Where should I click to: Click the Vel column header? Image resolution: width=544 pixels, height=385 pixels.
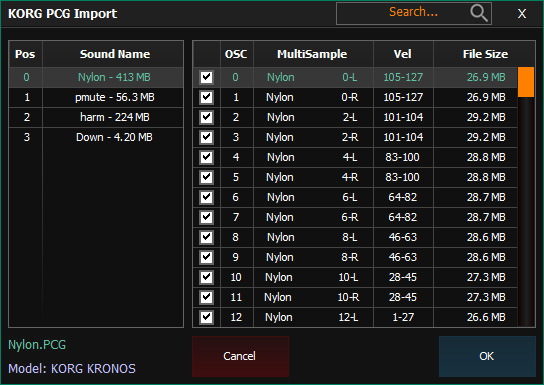pyautogui.click(x=403, y=54)
